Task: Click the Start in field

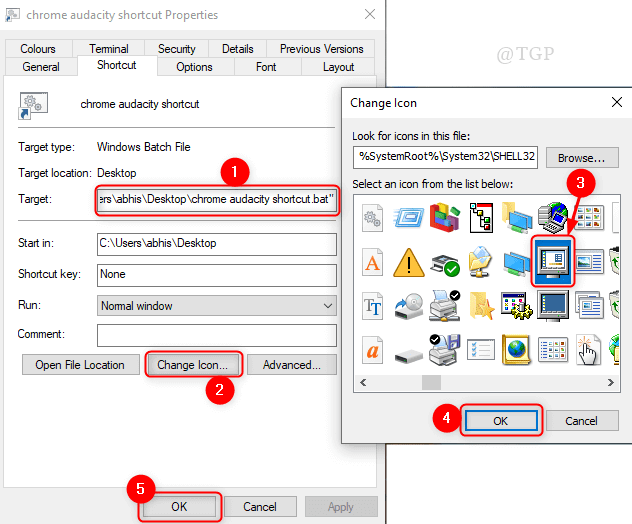Action: coord(216,244)
